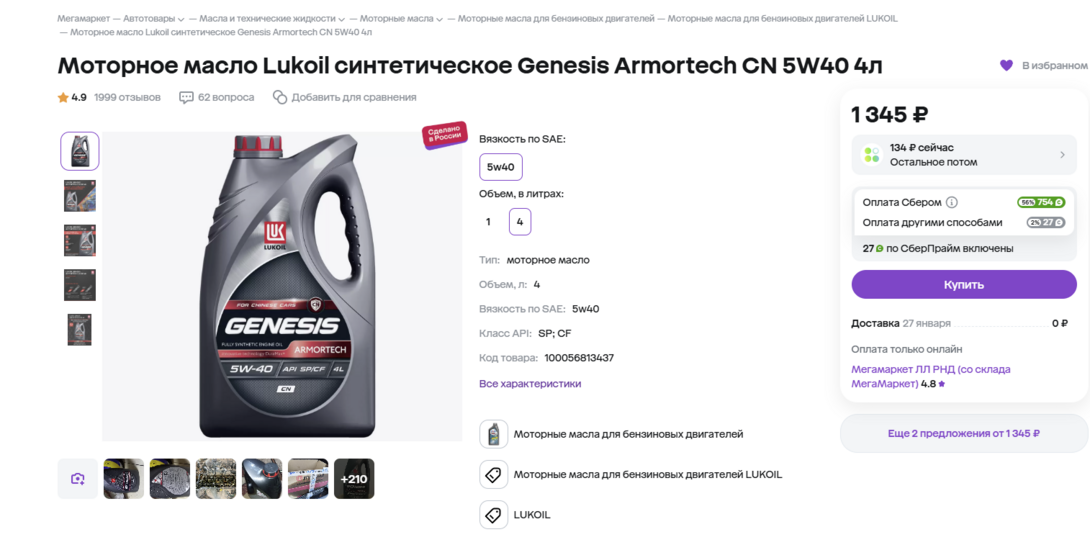Screen dimensions: 1090x550
Task: Open the Все характеристики link
Action: [530, 384]
